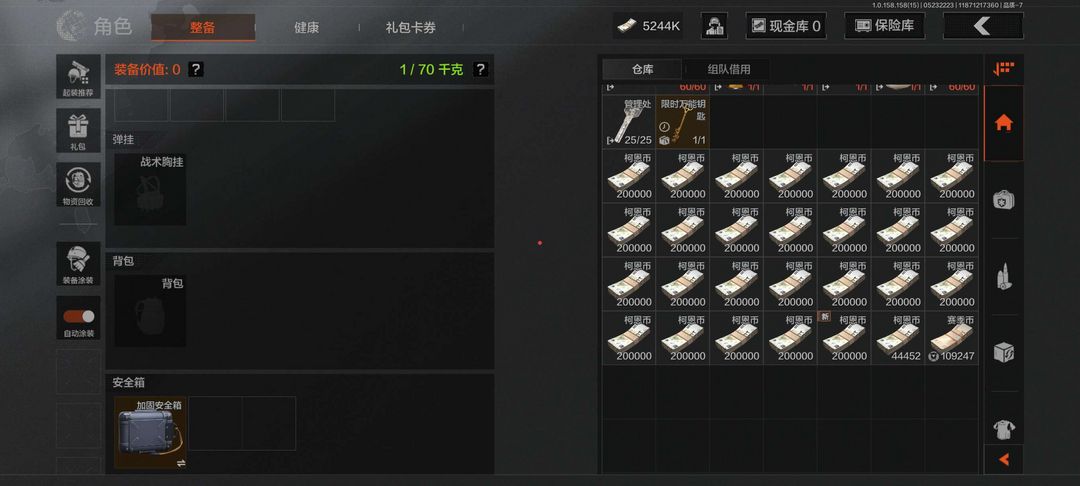
Task: Switch to the 健康 tab
Action: (x=307, y=28)
